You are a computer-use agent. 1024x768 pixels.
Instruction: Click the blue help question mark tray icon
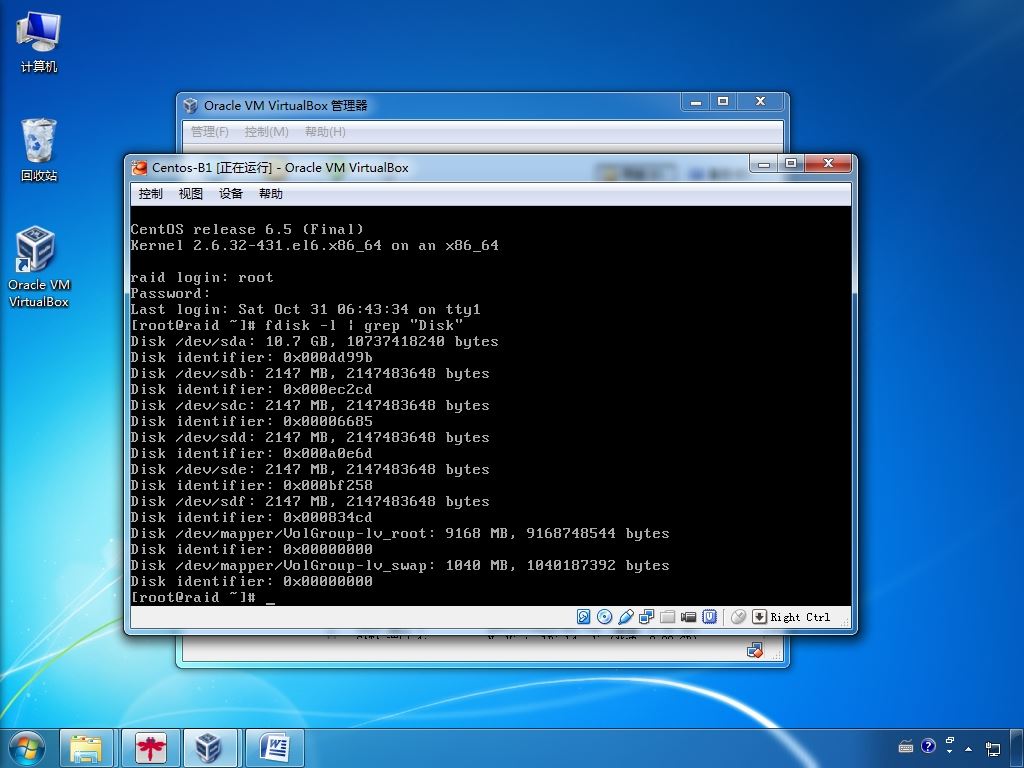tap(928, 746)
